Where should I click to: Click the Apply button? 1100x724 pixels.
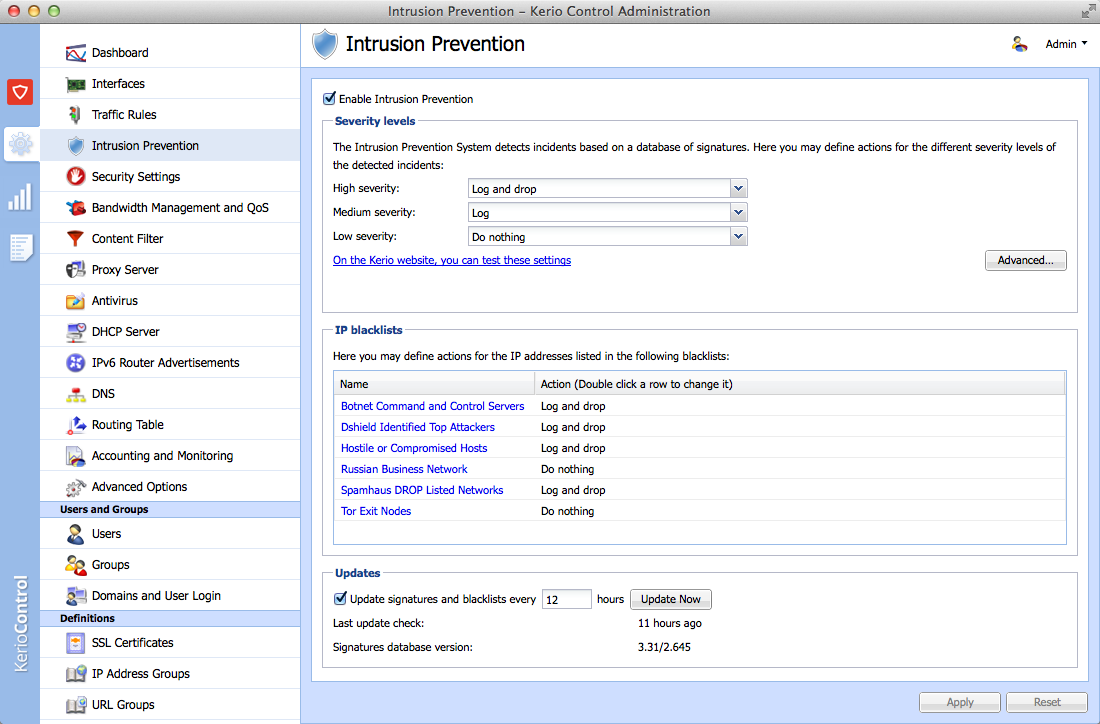(x=960, y=702)
